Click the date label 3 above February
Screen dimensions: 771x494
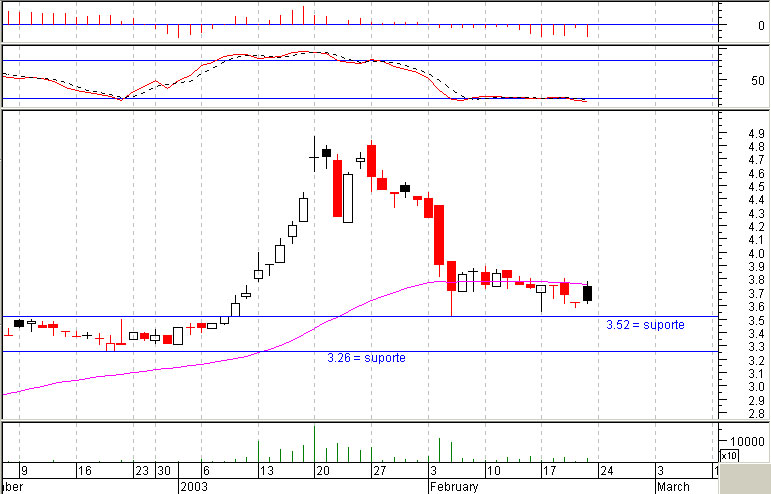434,471
